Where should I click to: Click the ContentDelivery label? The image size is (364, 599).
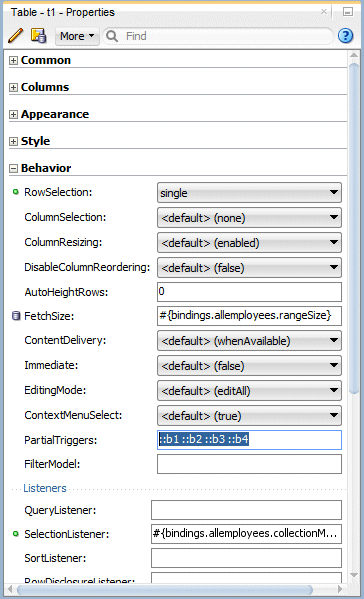point(65,340)
